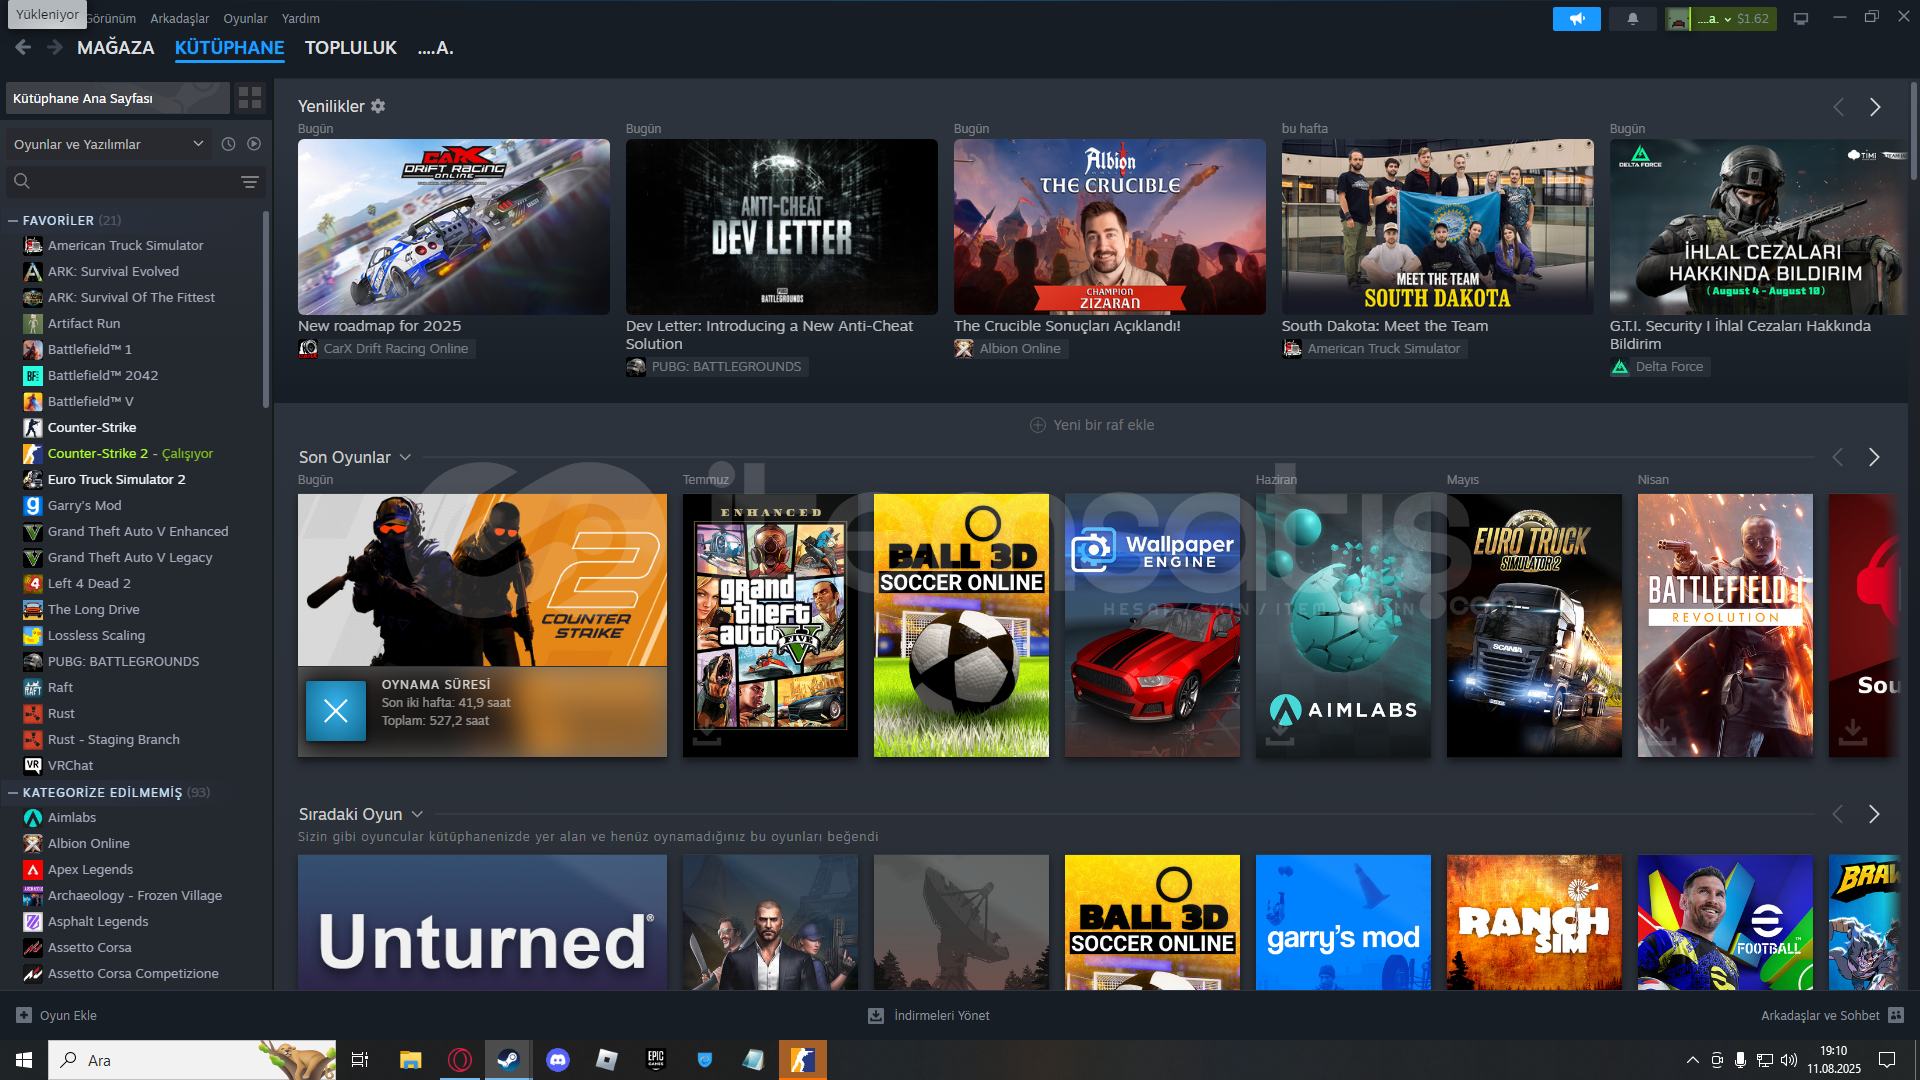Click Yeni bir raf ekle

click(x=1092, y=425)
